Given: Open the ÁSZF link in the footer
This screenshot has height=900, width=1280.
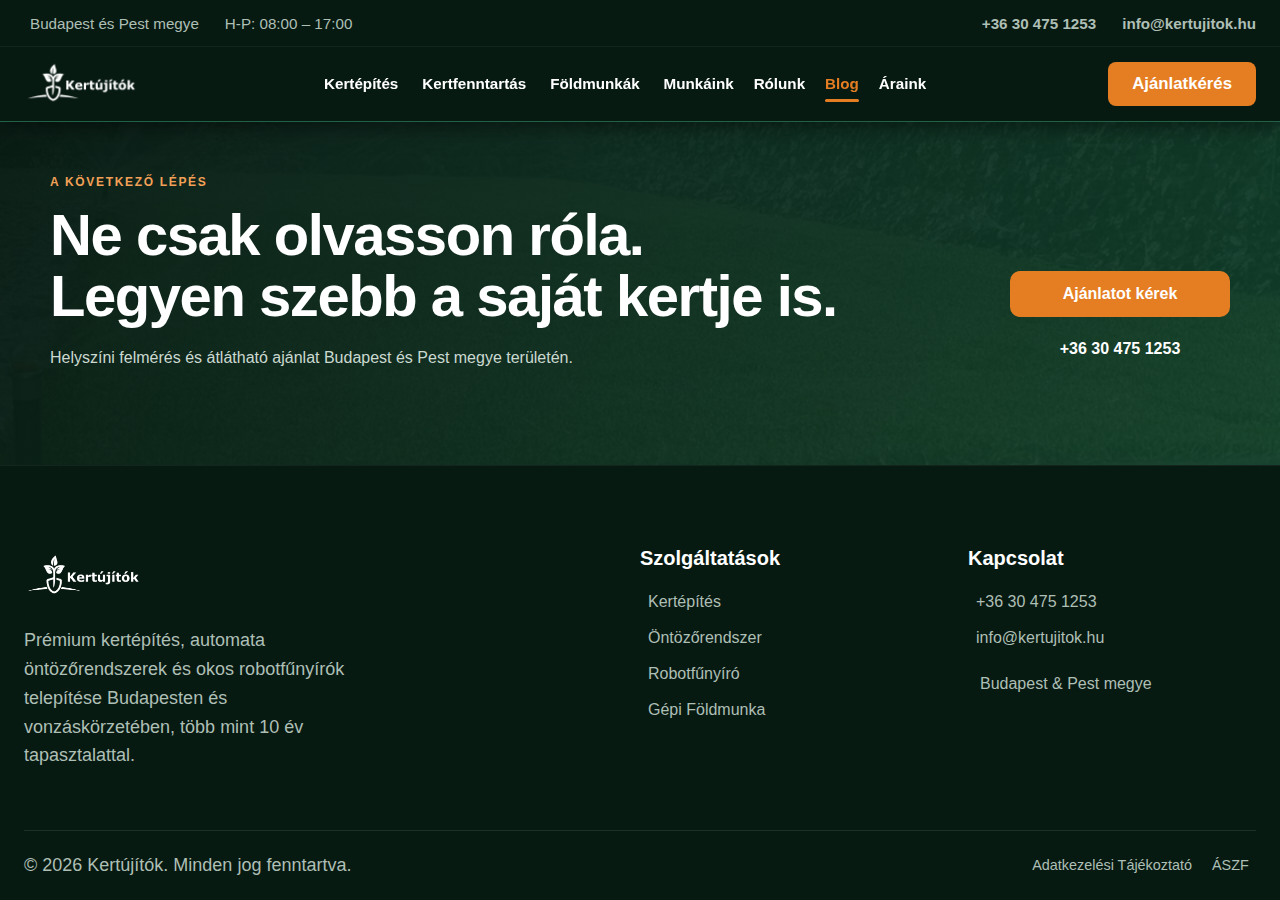Looking at the screenshot, I should point(1230,865).
